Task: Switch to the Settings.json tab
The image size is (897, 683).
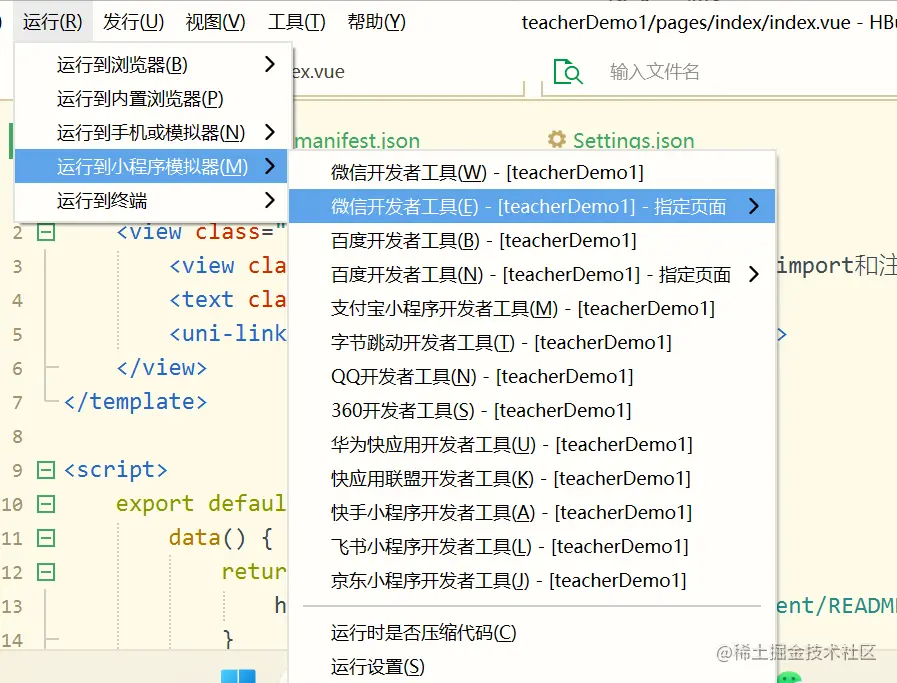Action: 634,141
